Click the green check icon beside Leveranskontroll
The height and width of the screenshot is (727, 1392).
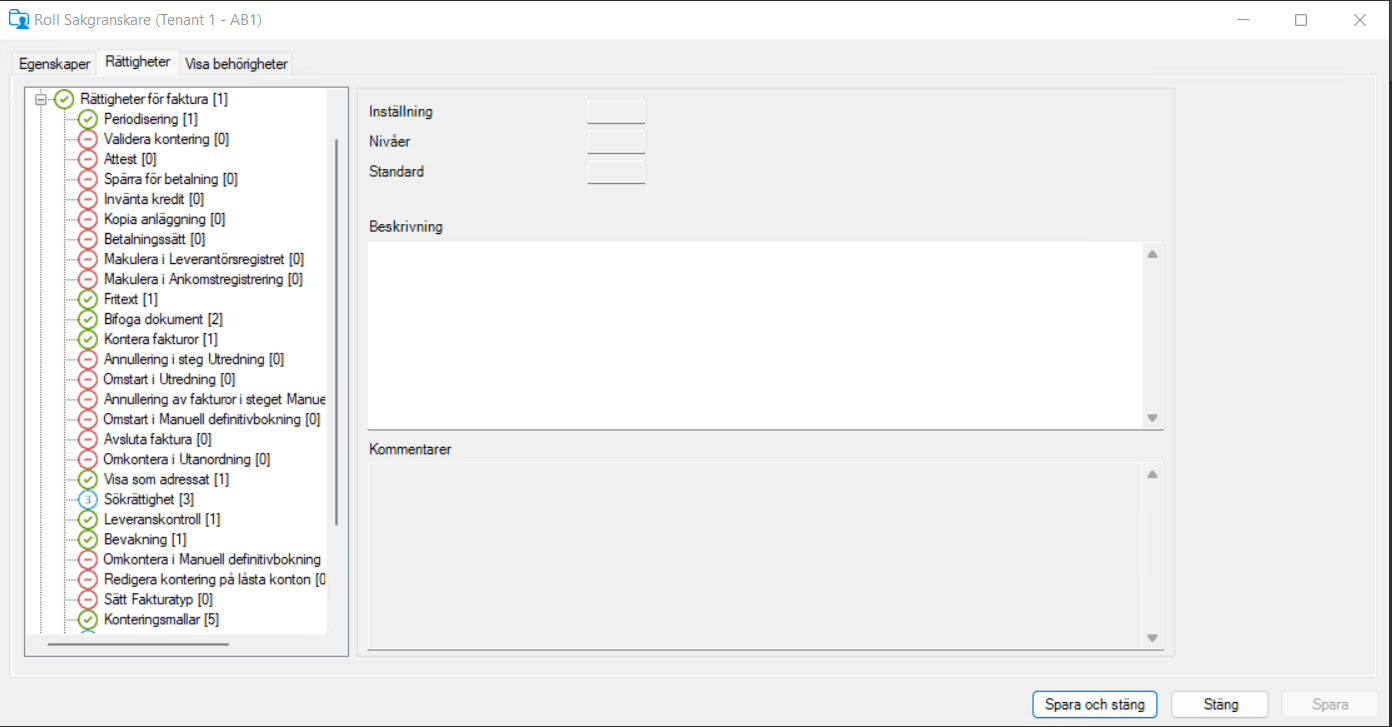point(88,519)
